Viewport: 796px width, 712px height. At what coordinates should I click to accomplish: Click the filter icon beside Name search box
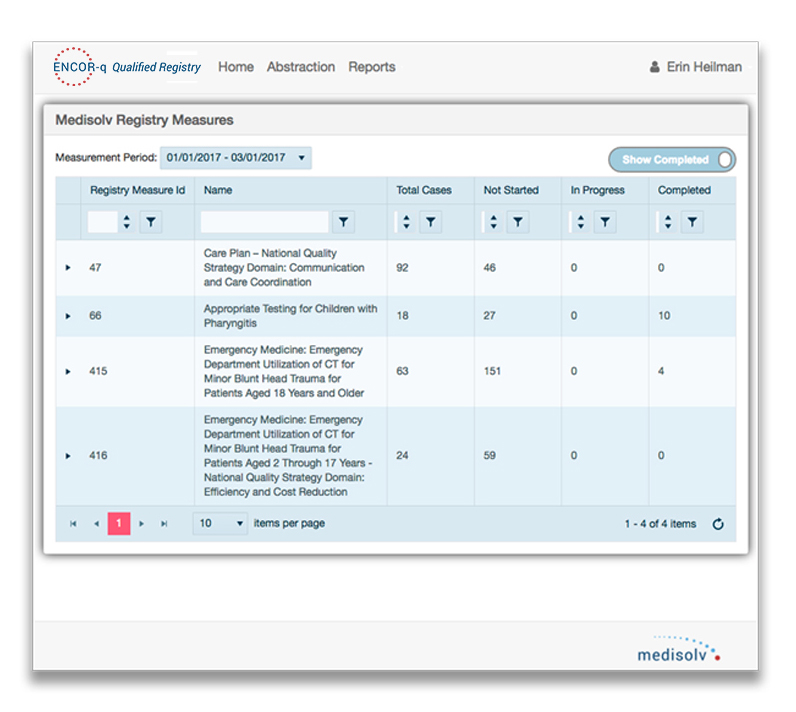coord(342,222)
